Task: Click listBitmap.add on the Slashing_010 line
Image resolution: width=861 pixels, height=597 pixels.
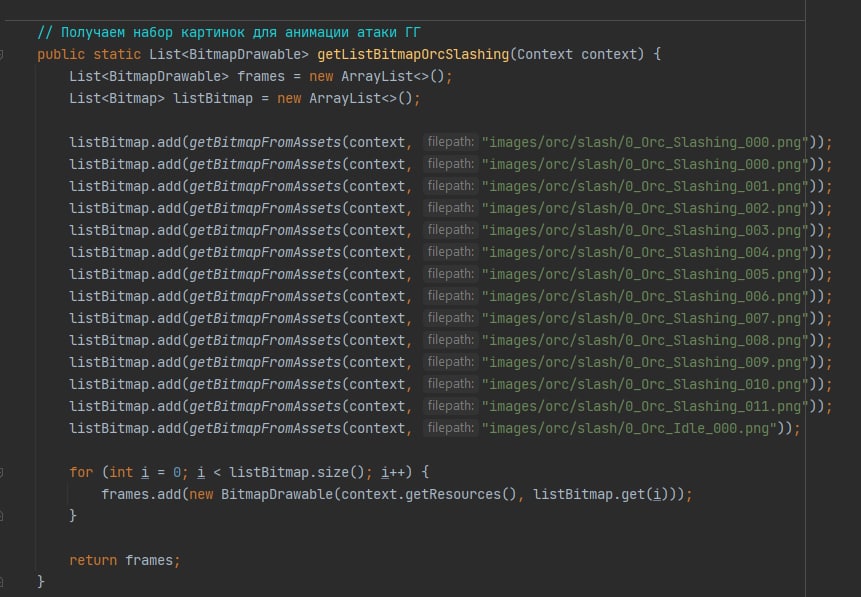Action: coord(125,384)
